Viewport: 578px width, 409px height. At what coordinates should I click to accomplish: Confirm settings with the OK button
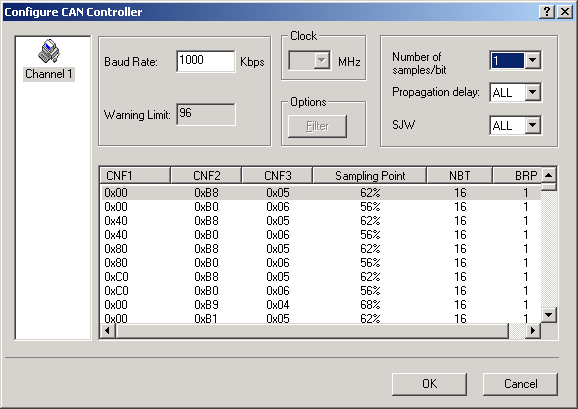pos(429,384)
